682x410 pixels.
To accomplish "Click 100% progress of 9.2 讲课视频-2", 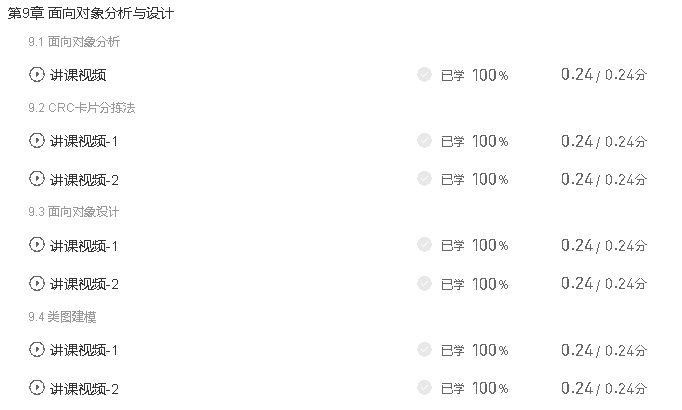I will (x=490, y=179).
